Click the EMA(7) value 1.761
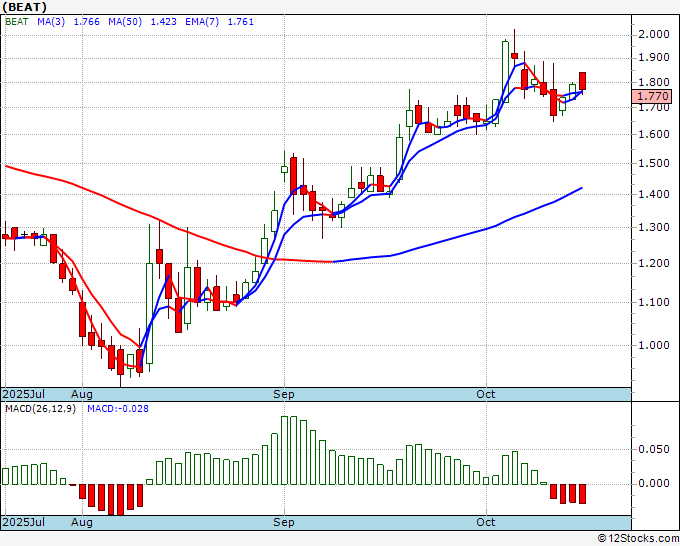The width and height of the screenshot is (680, 546). tap(241, 22)
